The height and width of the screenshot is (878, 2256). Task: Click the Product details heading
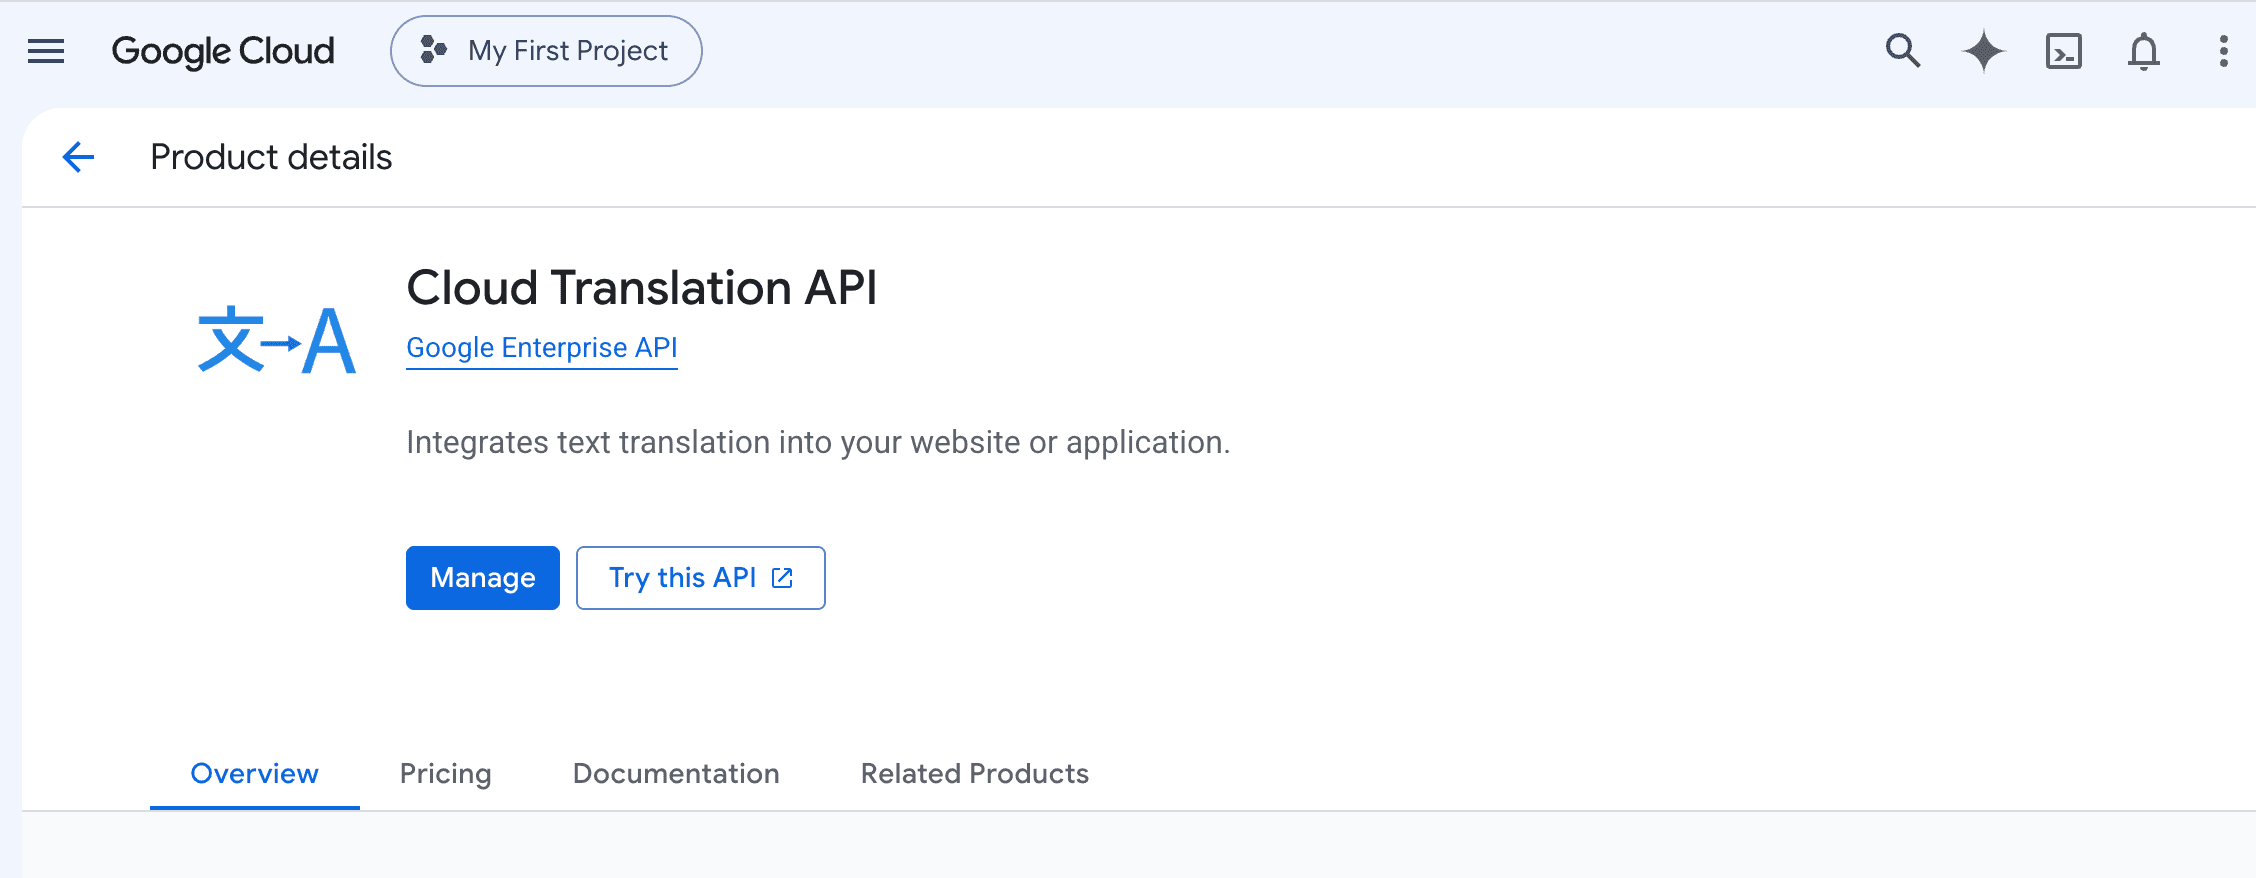(x=271, y=157)
